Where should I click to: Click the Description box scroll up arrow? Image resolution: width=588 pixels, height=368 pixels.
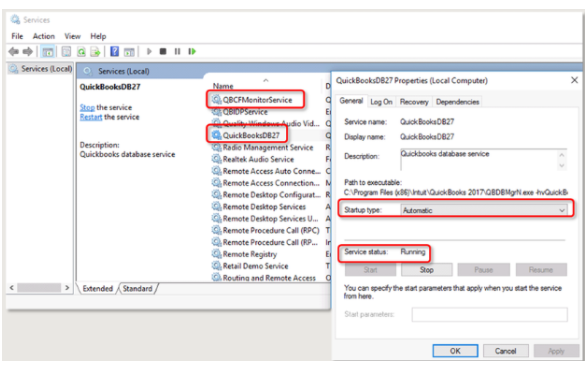pyautogui.click(x=562, y=155)
